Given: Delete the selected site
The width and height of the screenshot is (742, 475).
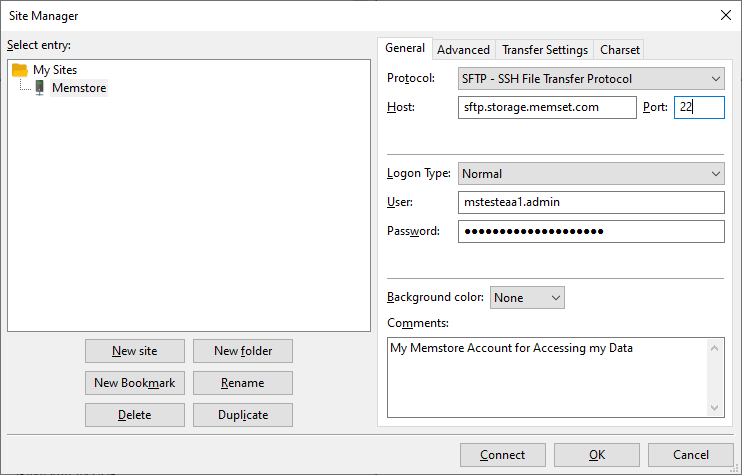Looking at the screenshot, I should (135, 415).
